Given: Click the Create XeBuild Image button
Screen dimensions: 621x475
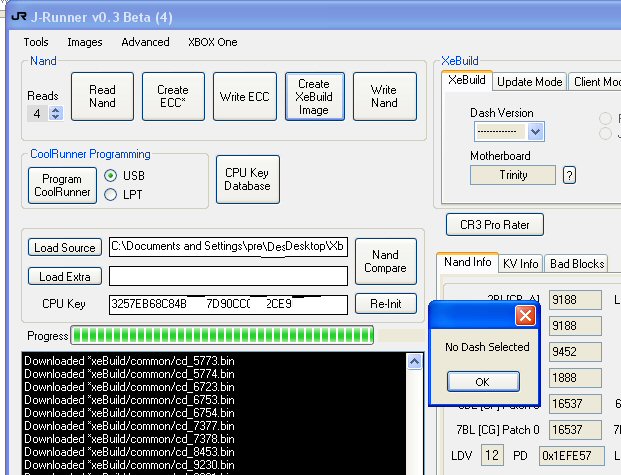Looking at the screenshot, I should 313,97.
